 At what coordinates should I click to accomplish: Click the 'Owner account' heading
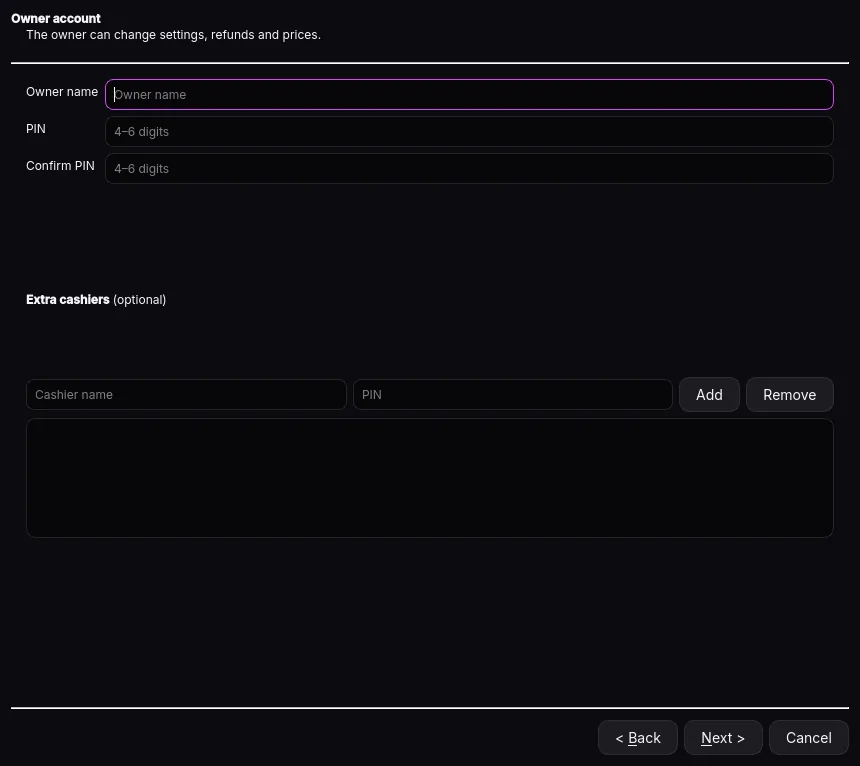(x=56, y=19)
